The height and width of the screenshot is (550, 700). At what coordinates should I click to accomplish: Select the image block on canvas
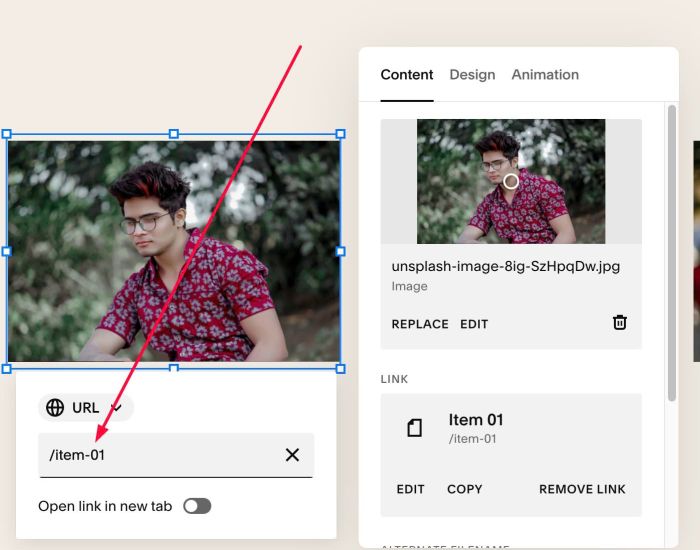coord(174,251)
